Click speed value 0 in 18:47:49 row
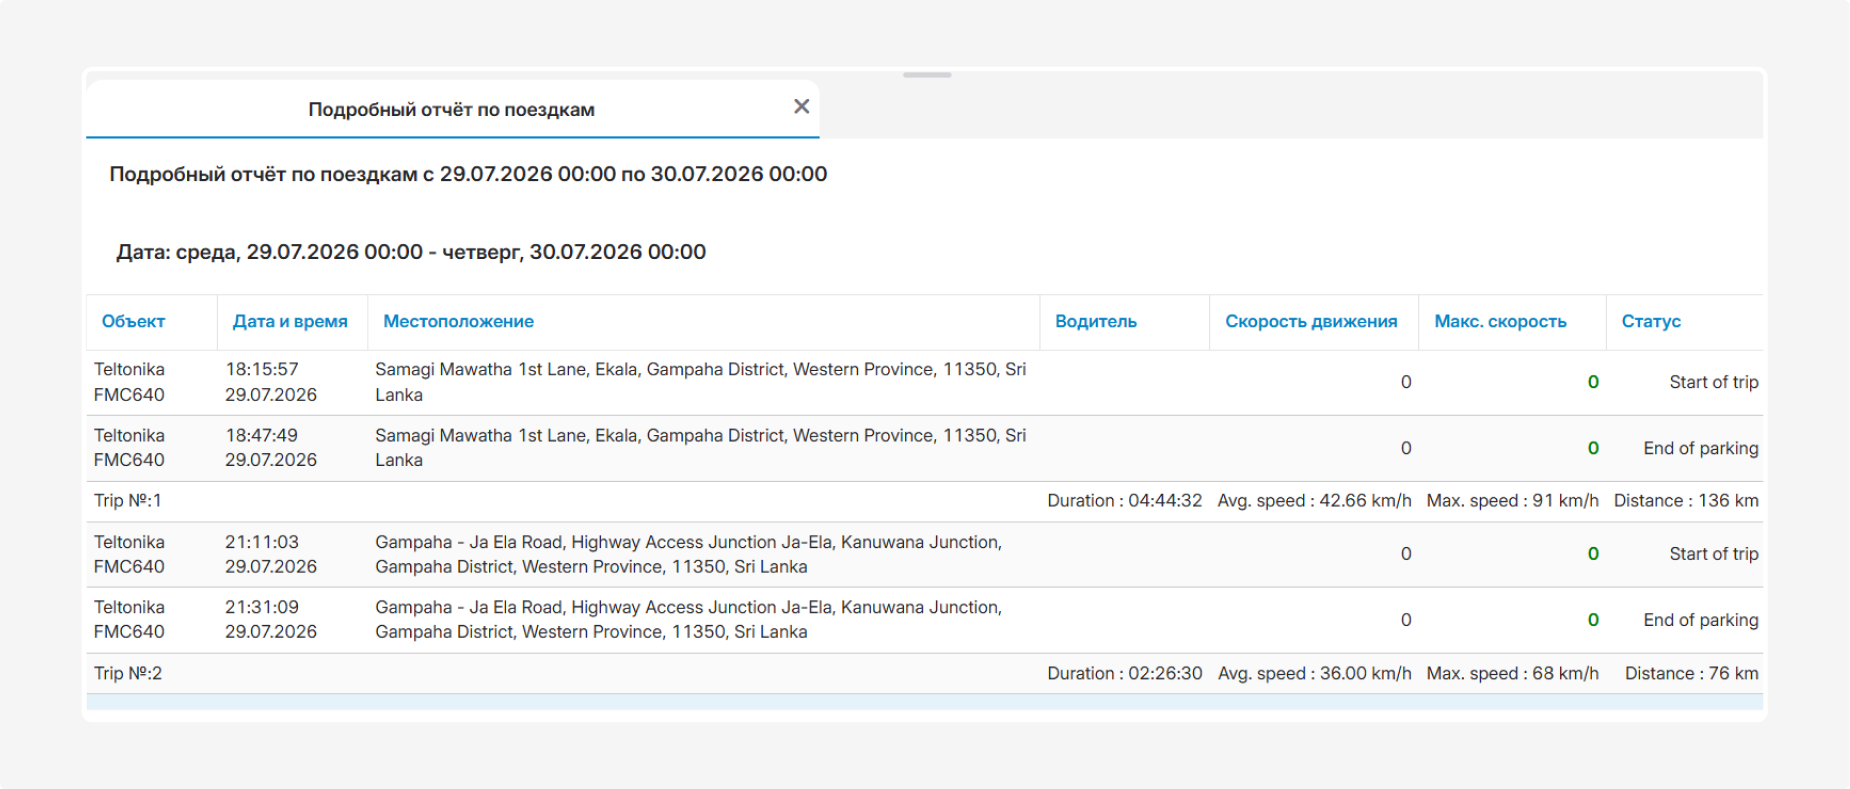Image resolution: width=1850 pixels, height=789 pixels. [x=1406, y=448]
